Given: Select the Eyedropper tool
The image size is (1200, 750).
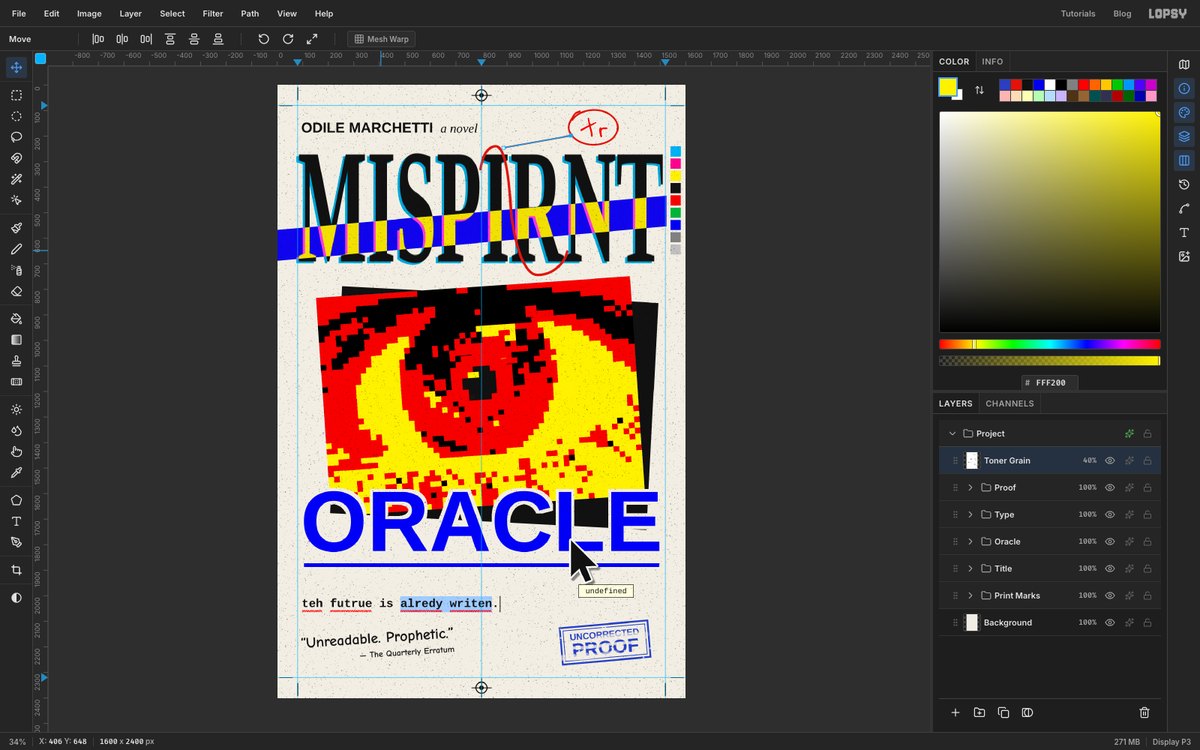Looking at the screenshot, I should point(16,473).
